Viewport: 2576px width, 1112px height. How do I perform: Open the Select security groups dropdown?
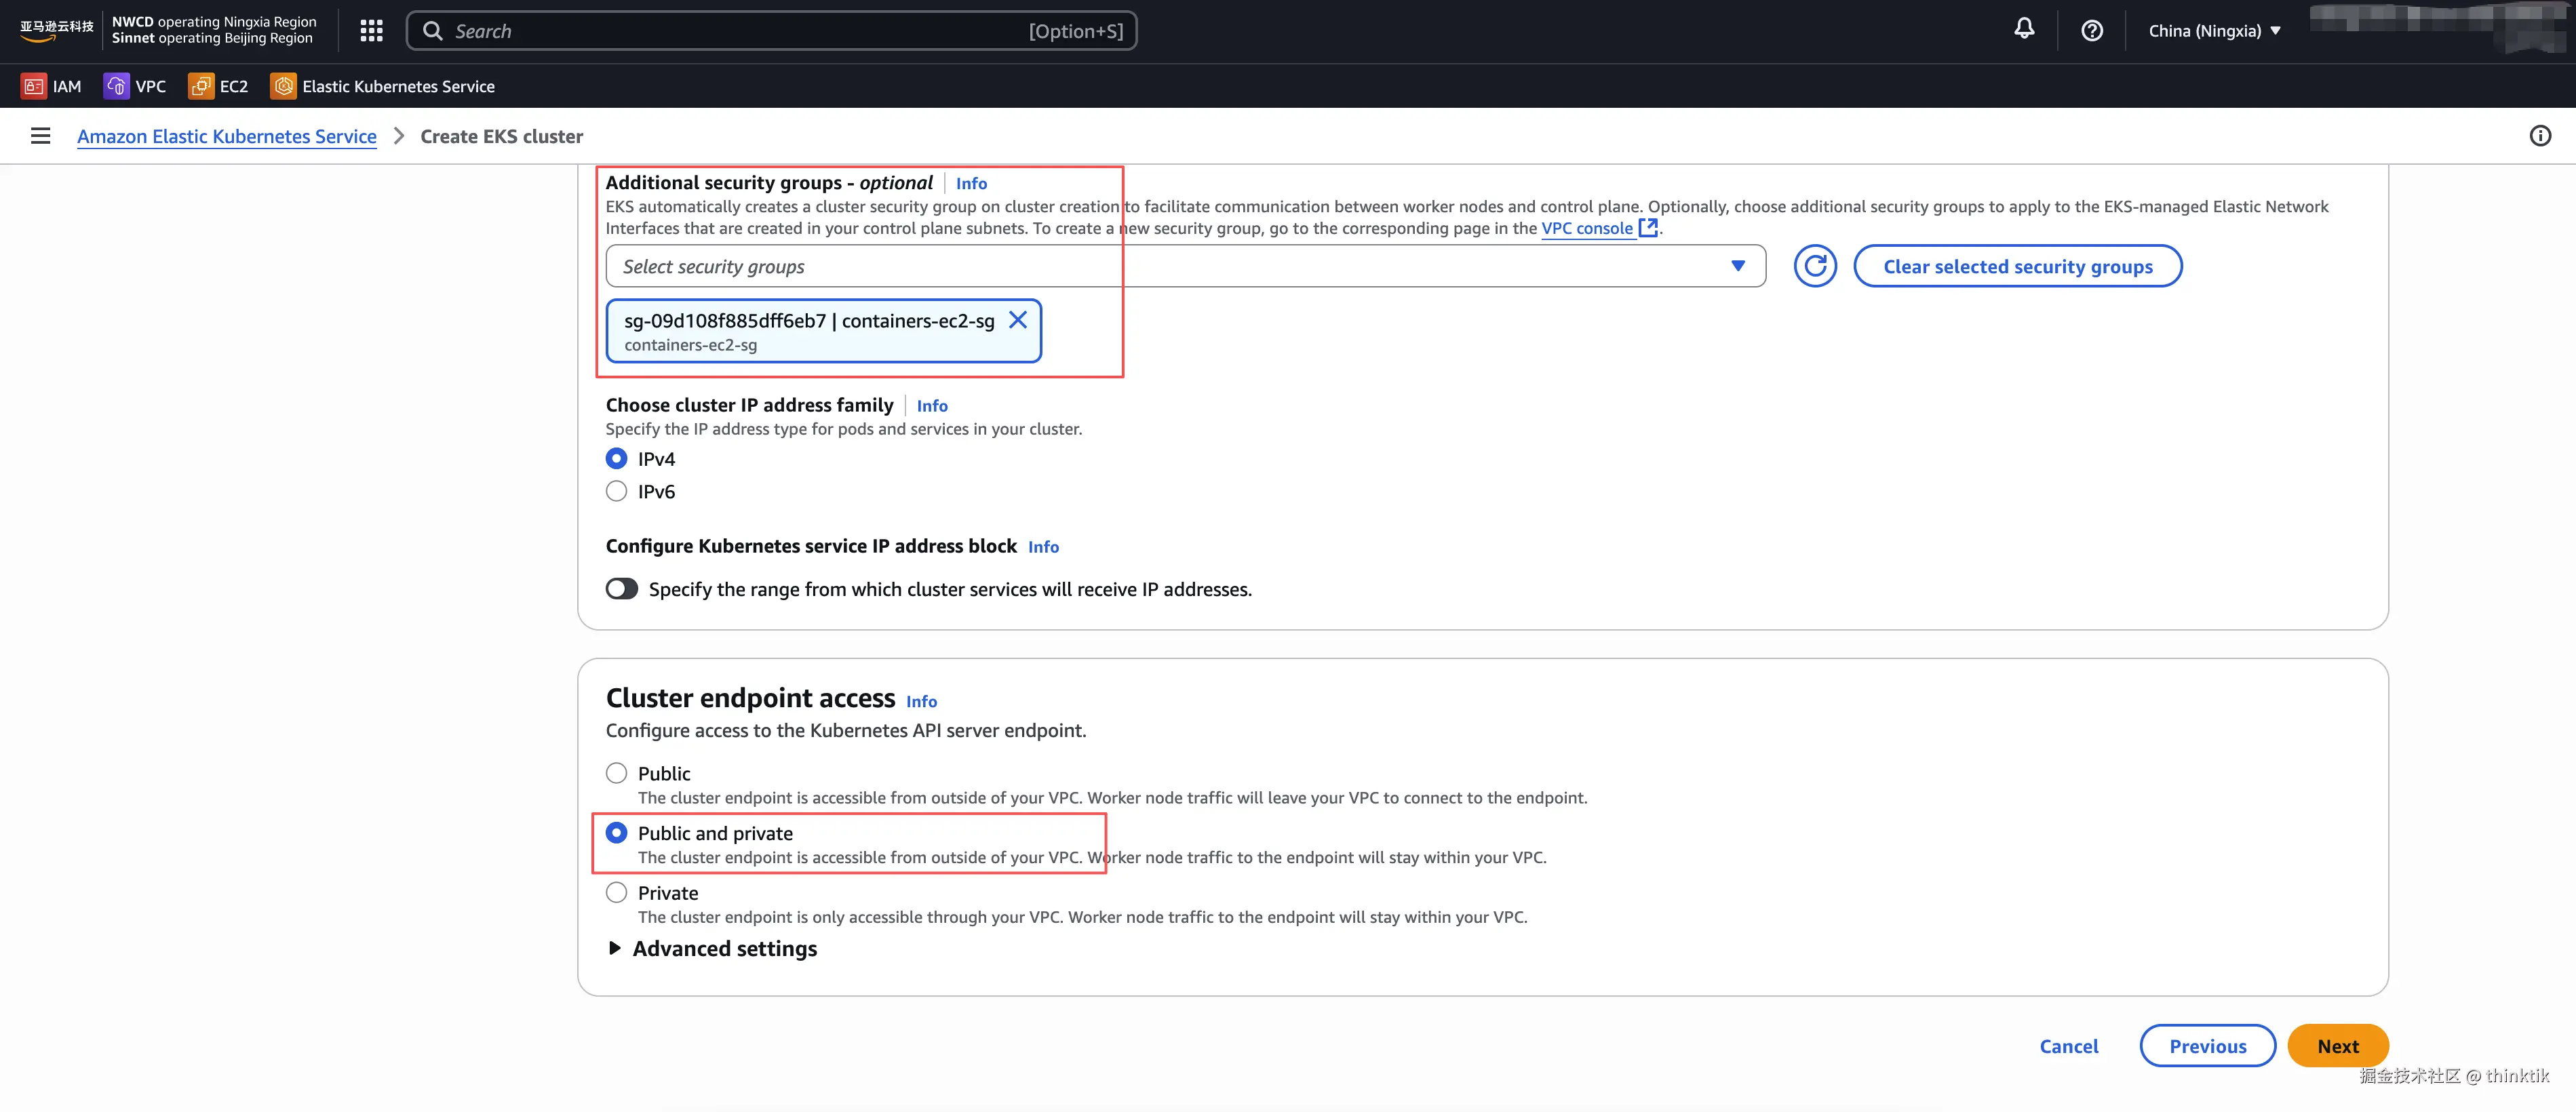pyautogui.click(x=1184, y=266)
